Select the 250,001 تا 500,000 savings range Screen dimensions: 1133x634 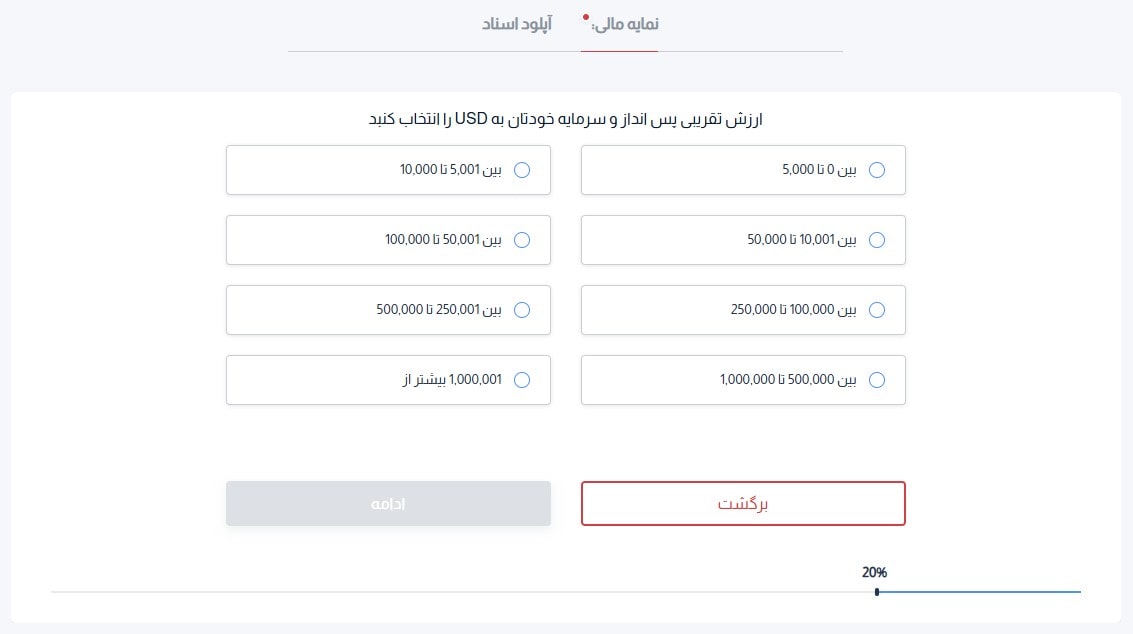[522, 310]
